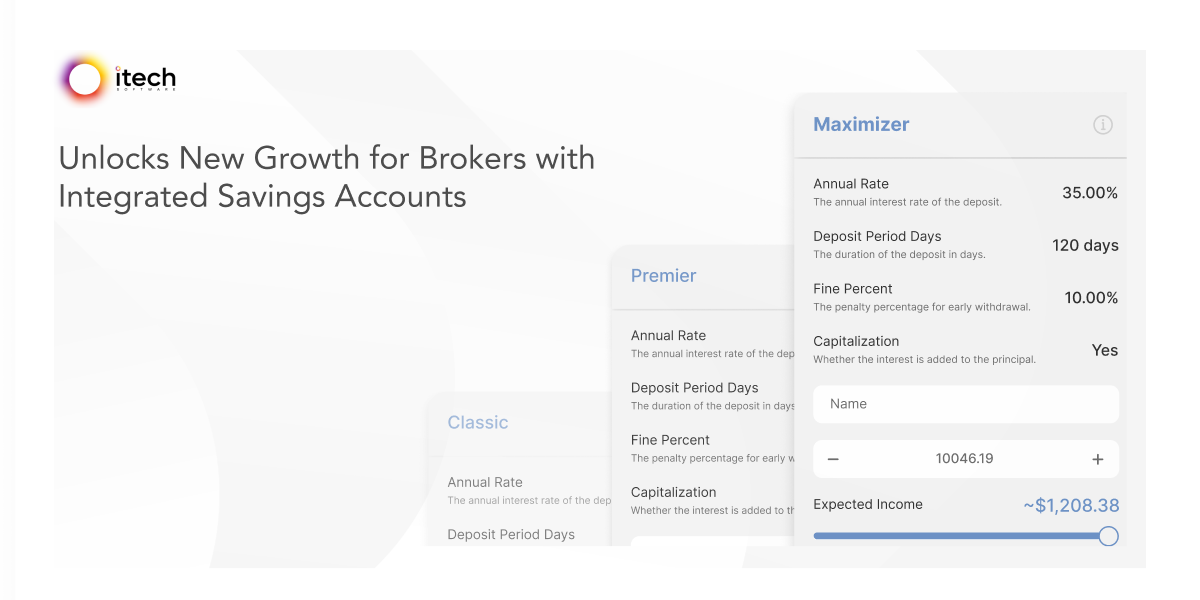This screenshot has height=600, width=1200.
Task: Click the Expected Income amount ~$1,208.38
Action: point(1072,505)
